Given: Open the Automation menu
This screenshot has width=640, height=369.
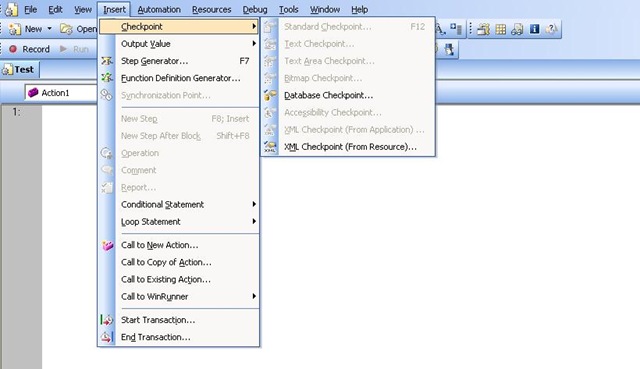Looking at the screenshot, I should point(159,9).
